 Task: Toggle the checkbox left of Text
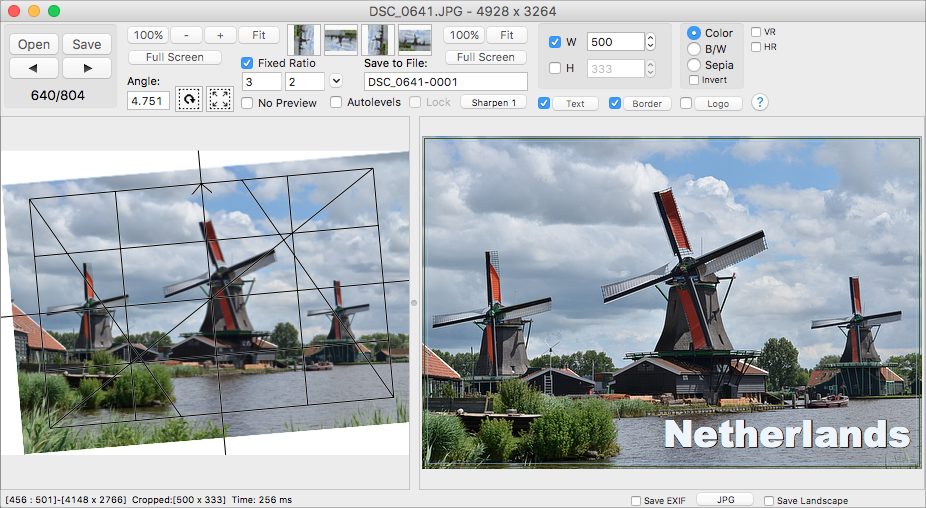(544, 103)
